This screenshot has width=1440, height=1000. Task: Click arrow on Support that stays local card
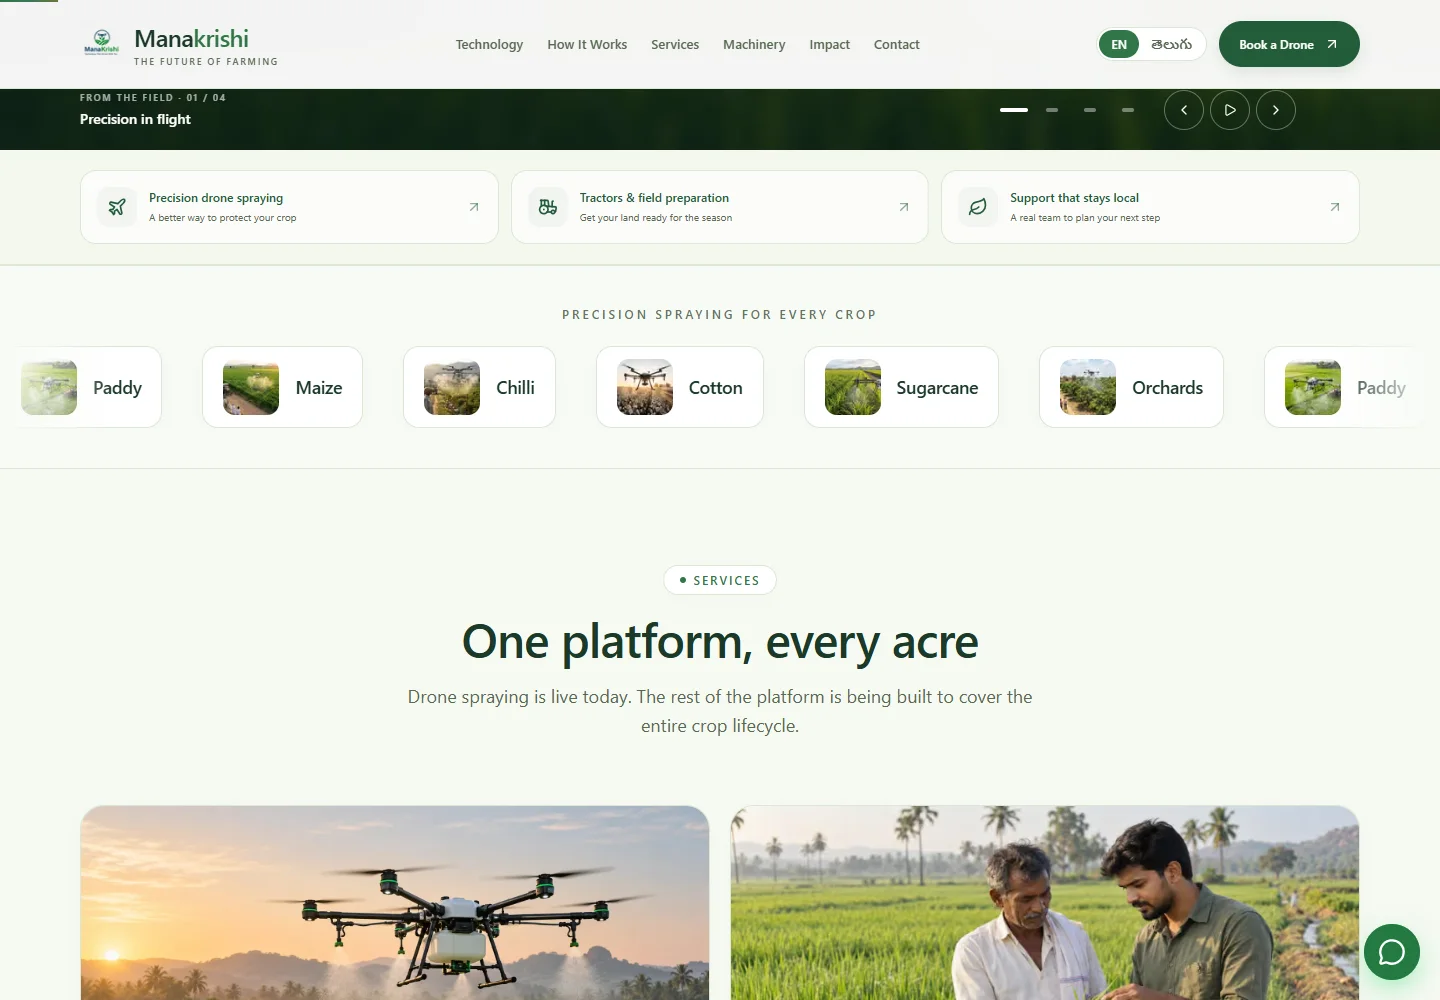[x=1335, y=207]
